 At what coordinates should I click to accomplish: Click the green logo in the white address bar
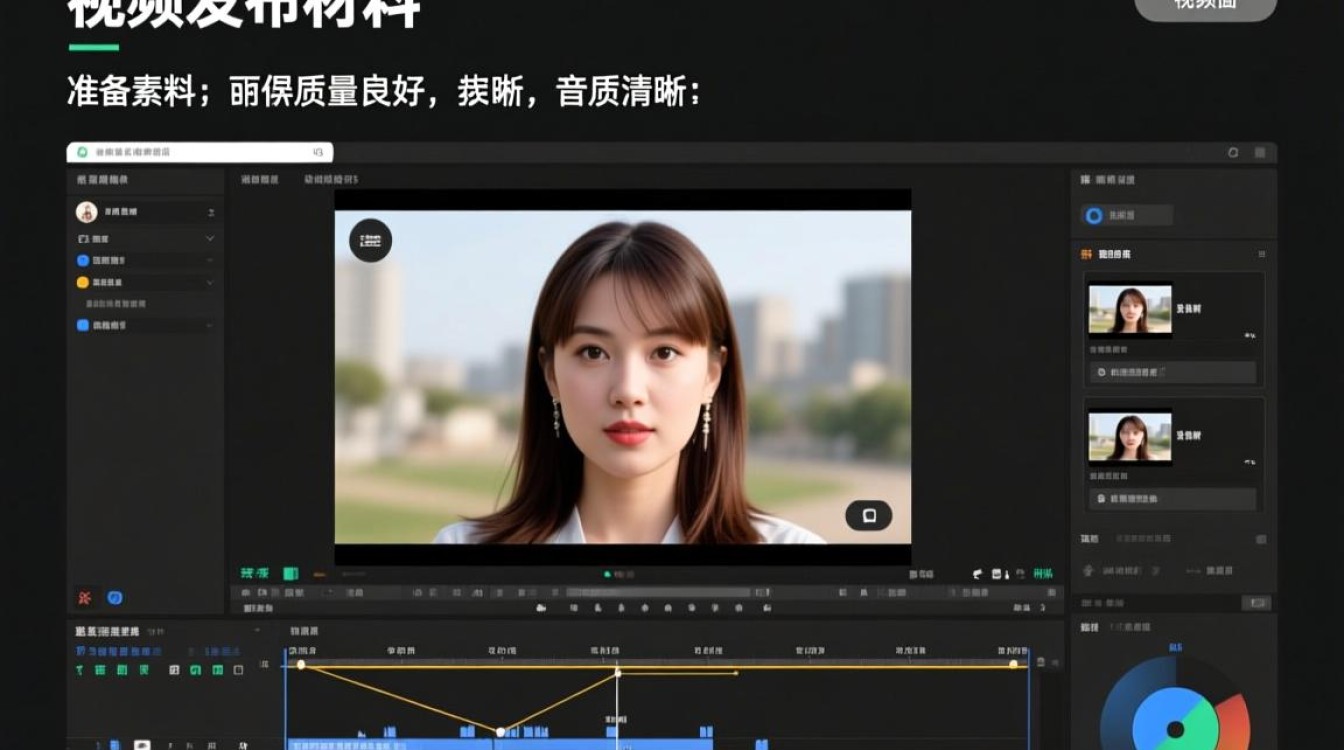tap(82, 152)
